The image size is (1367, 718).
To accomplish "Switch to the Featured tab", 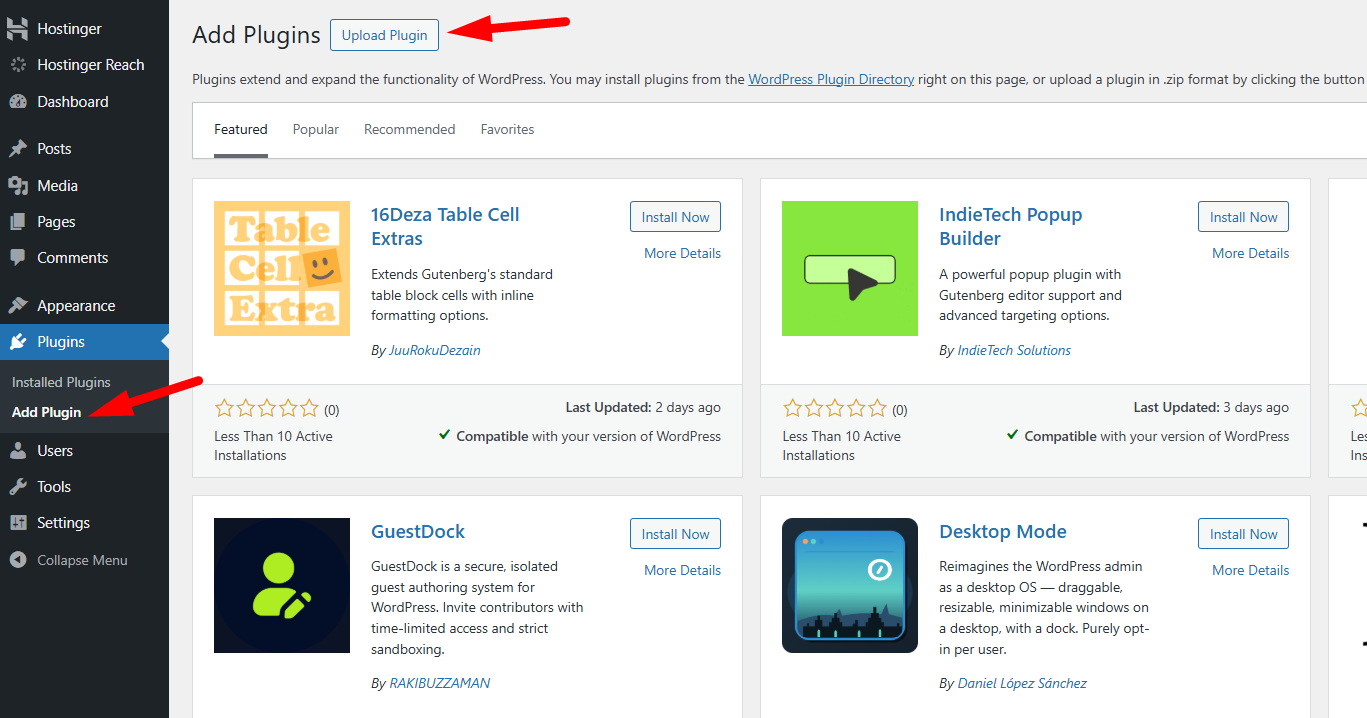I will 241,130.
